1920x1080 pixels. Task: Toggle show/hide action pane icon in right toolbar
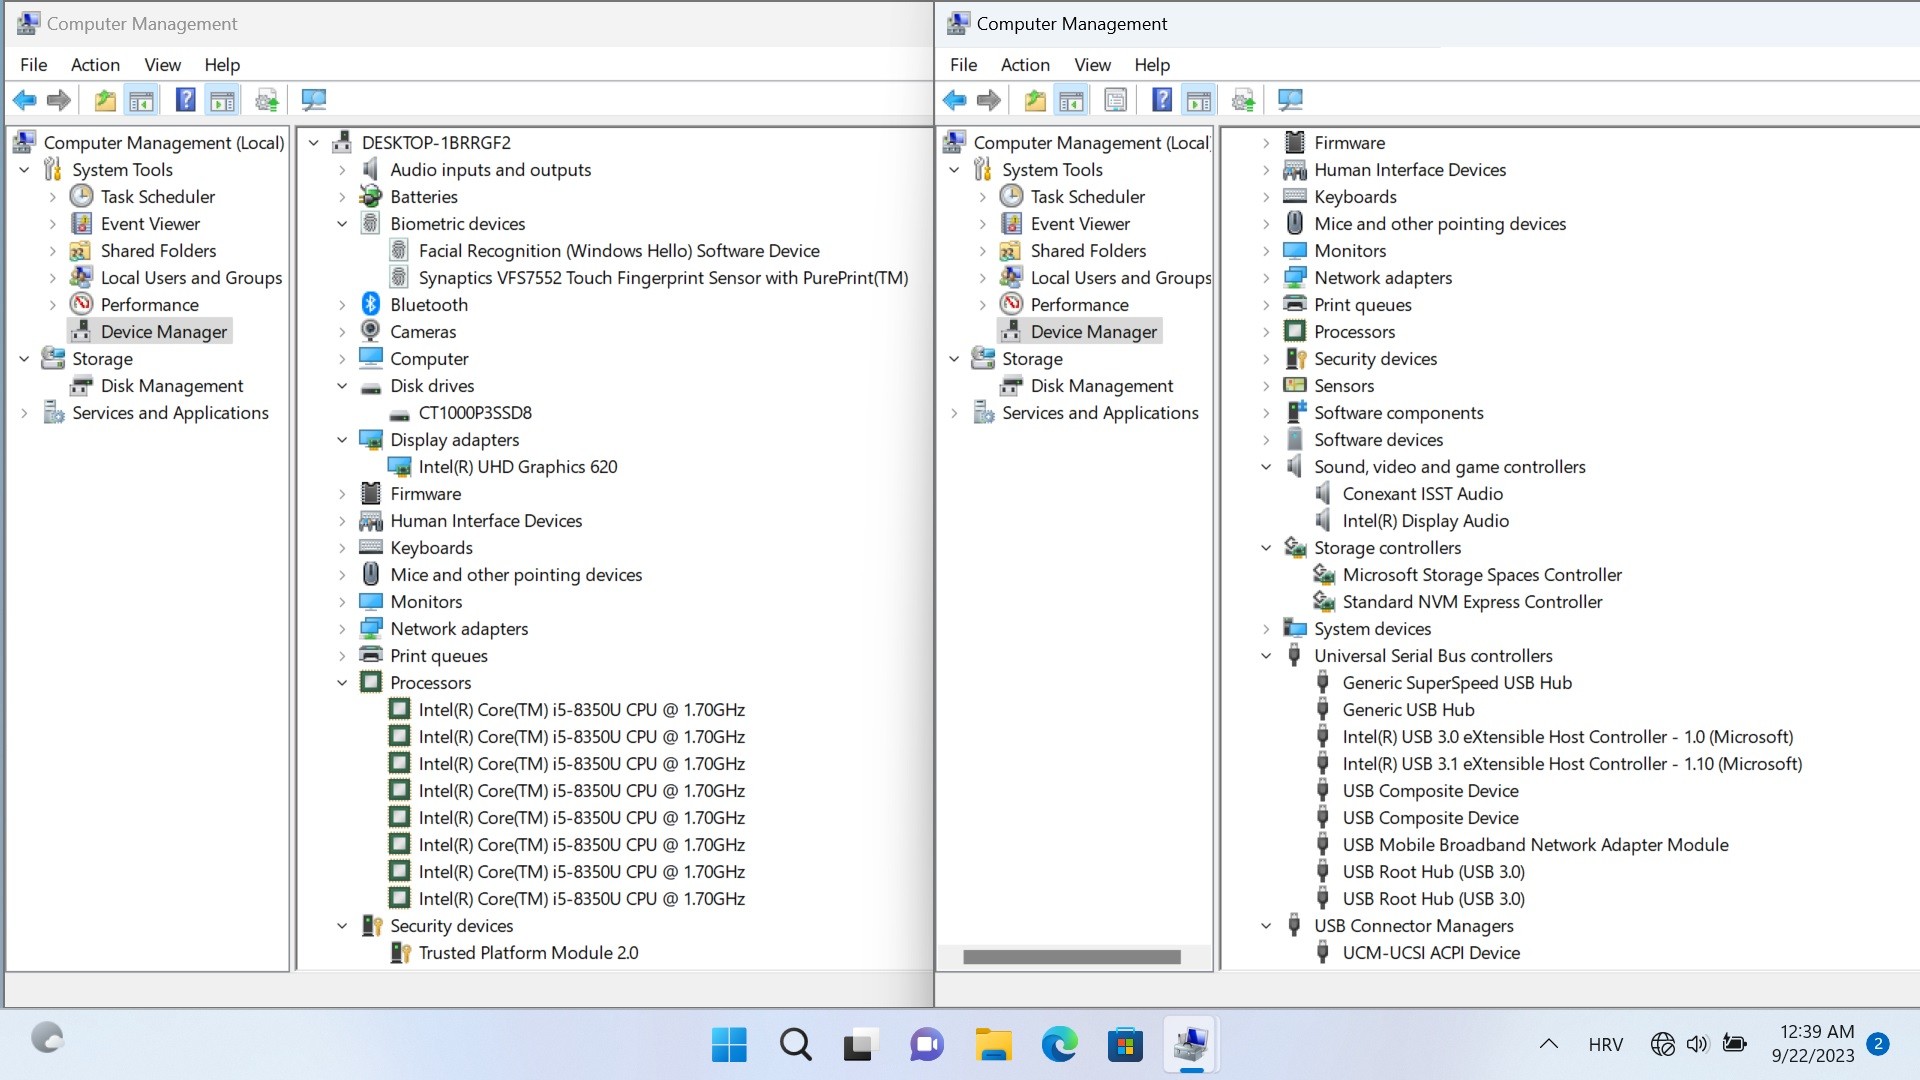(1198, 100)
